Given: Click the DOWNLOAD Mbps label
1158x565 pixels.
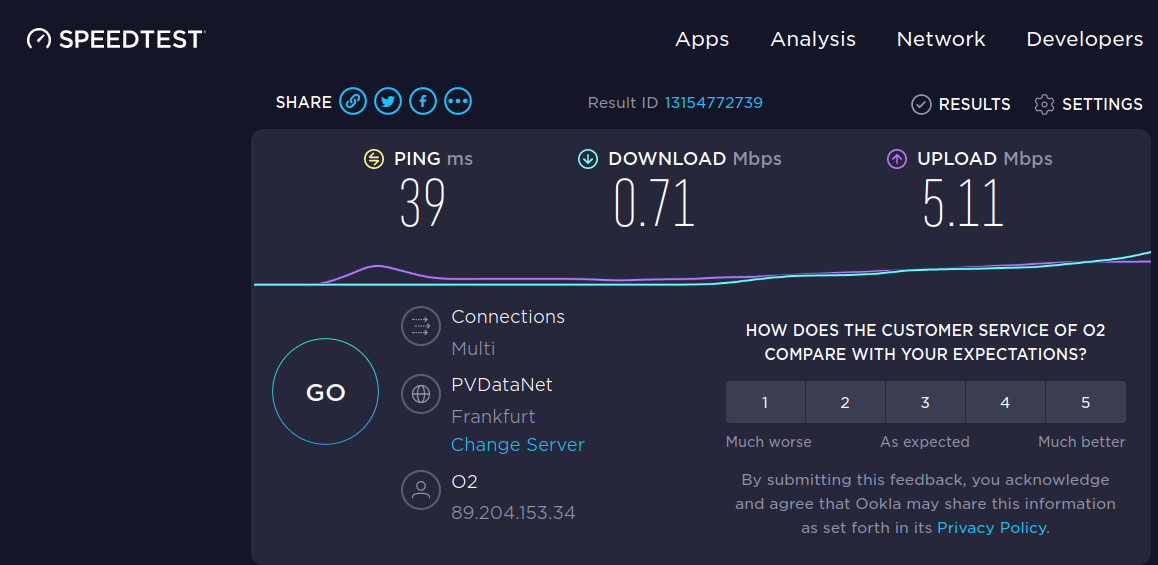Looking at the screenshot, I should coord(695,159).
